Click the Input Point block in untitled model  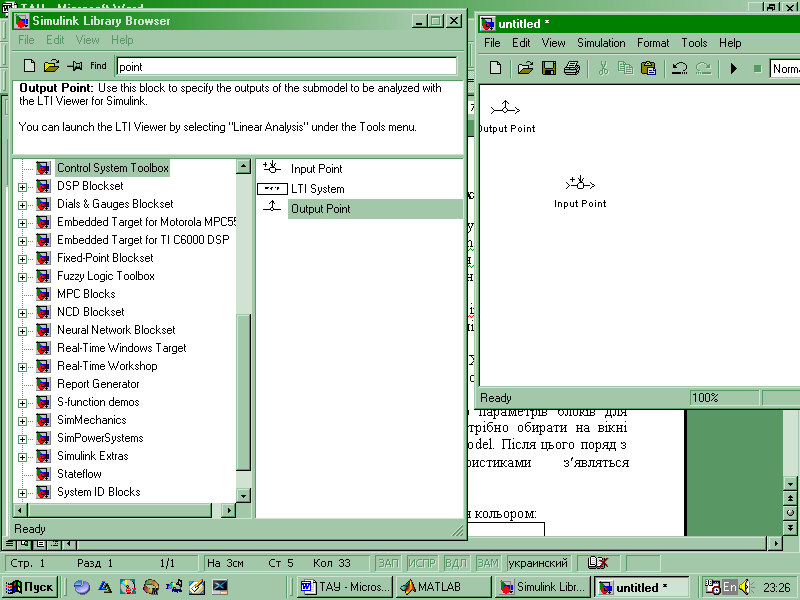[x=580, y=183]
